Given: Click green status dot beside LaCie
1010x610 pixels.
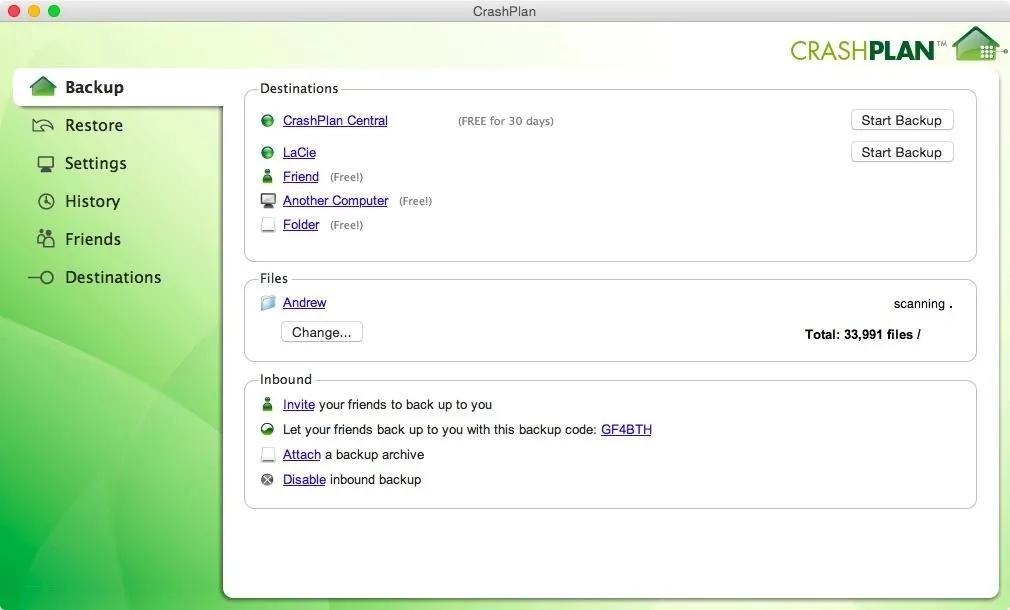Looking at the screenshot, I should coord(267,153).
